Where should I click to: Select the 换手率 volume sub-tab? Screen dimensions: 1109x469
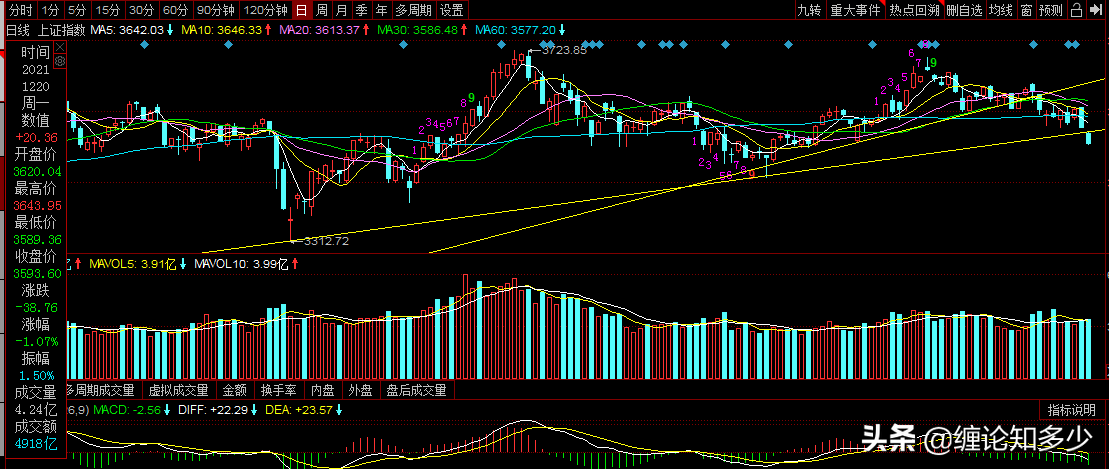278,390
